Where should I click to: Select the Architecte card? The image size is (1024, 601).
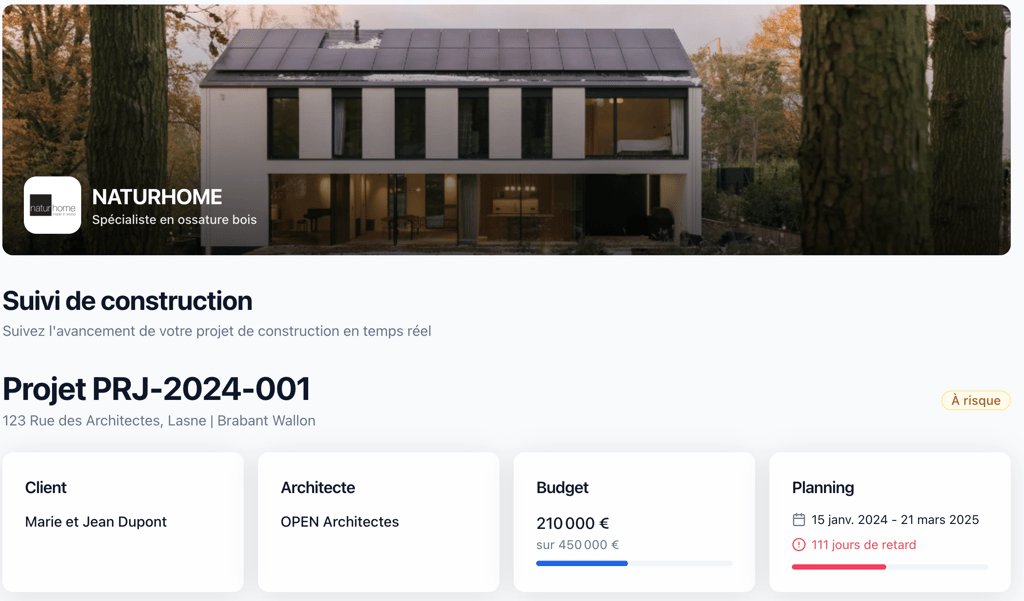(x=379, y=522)
